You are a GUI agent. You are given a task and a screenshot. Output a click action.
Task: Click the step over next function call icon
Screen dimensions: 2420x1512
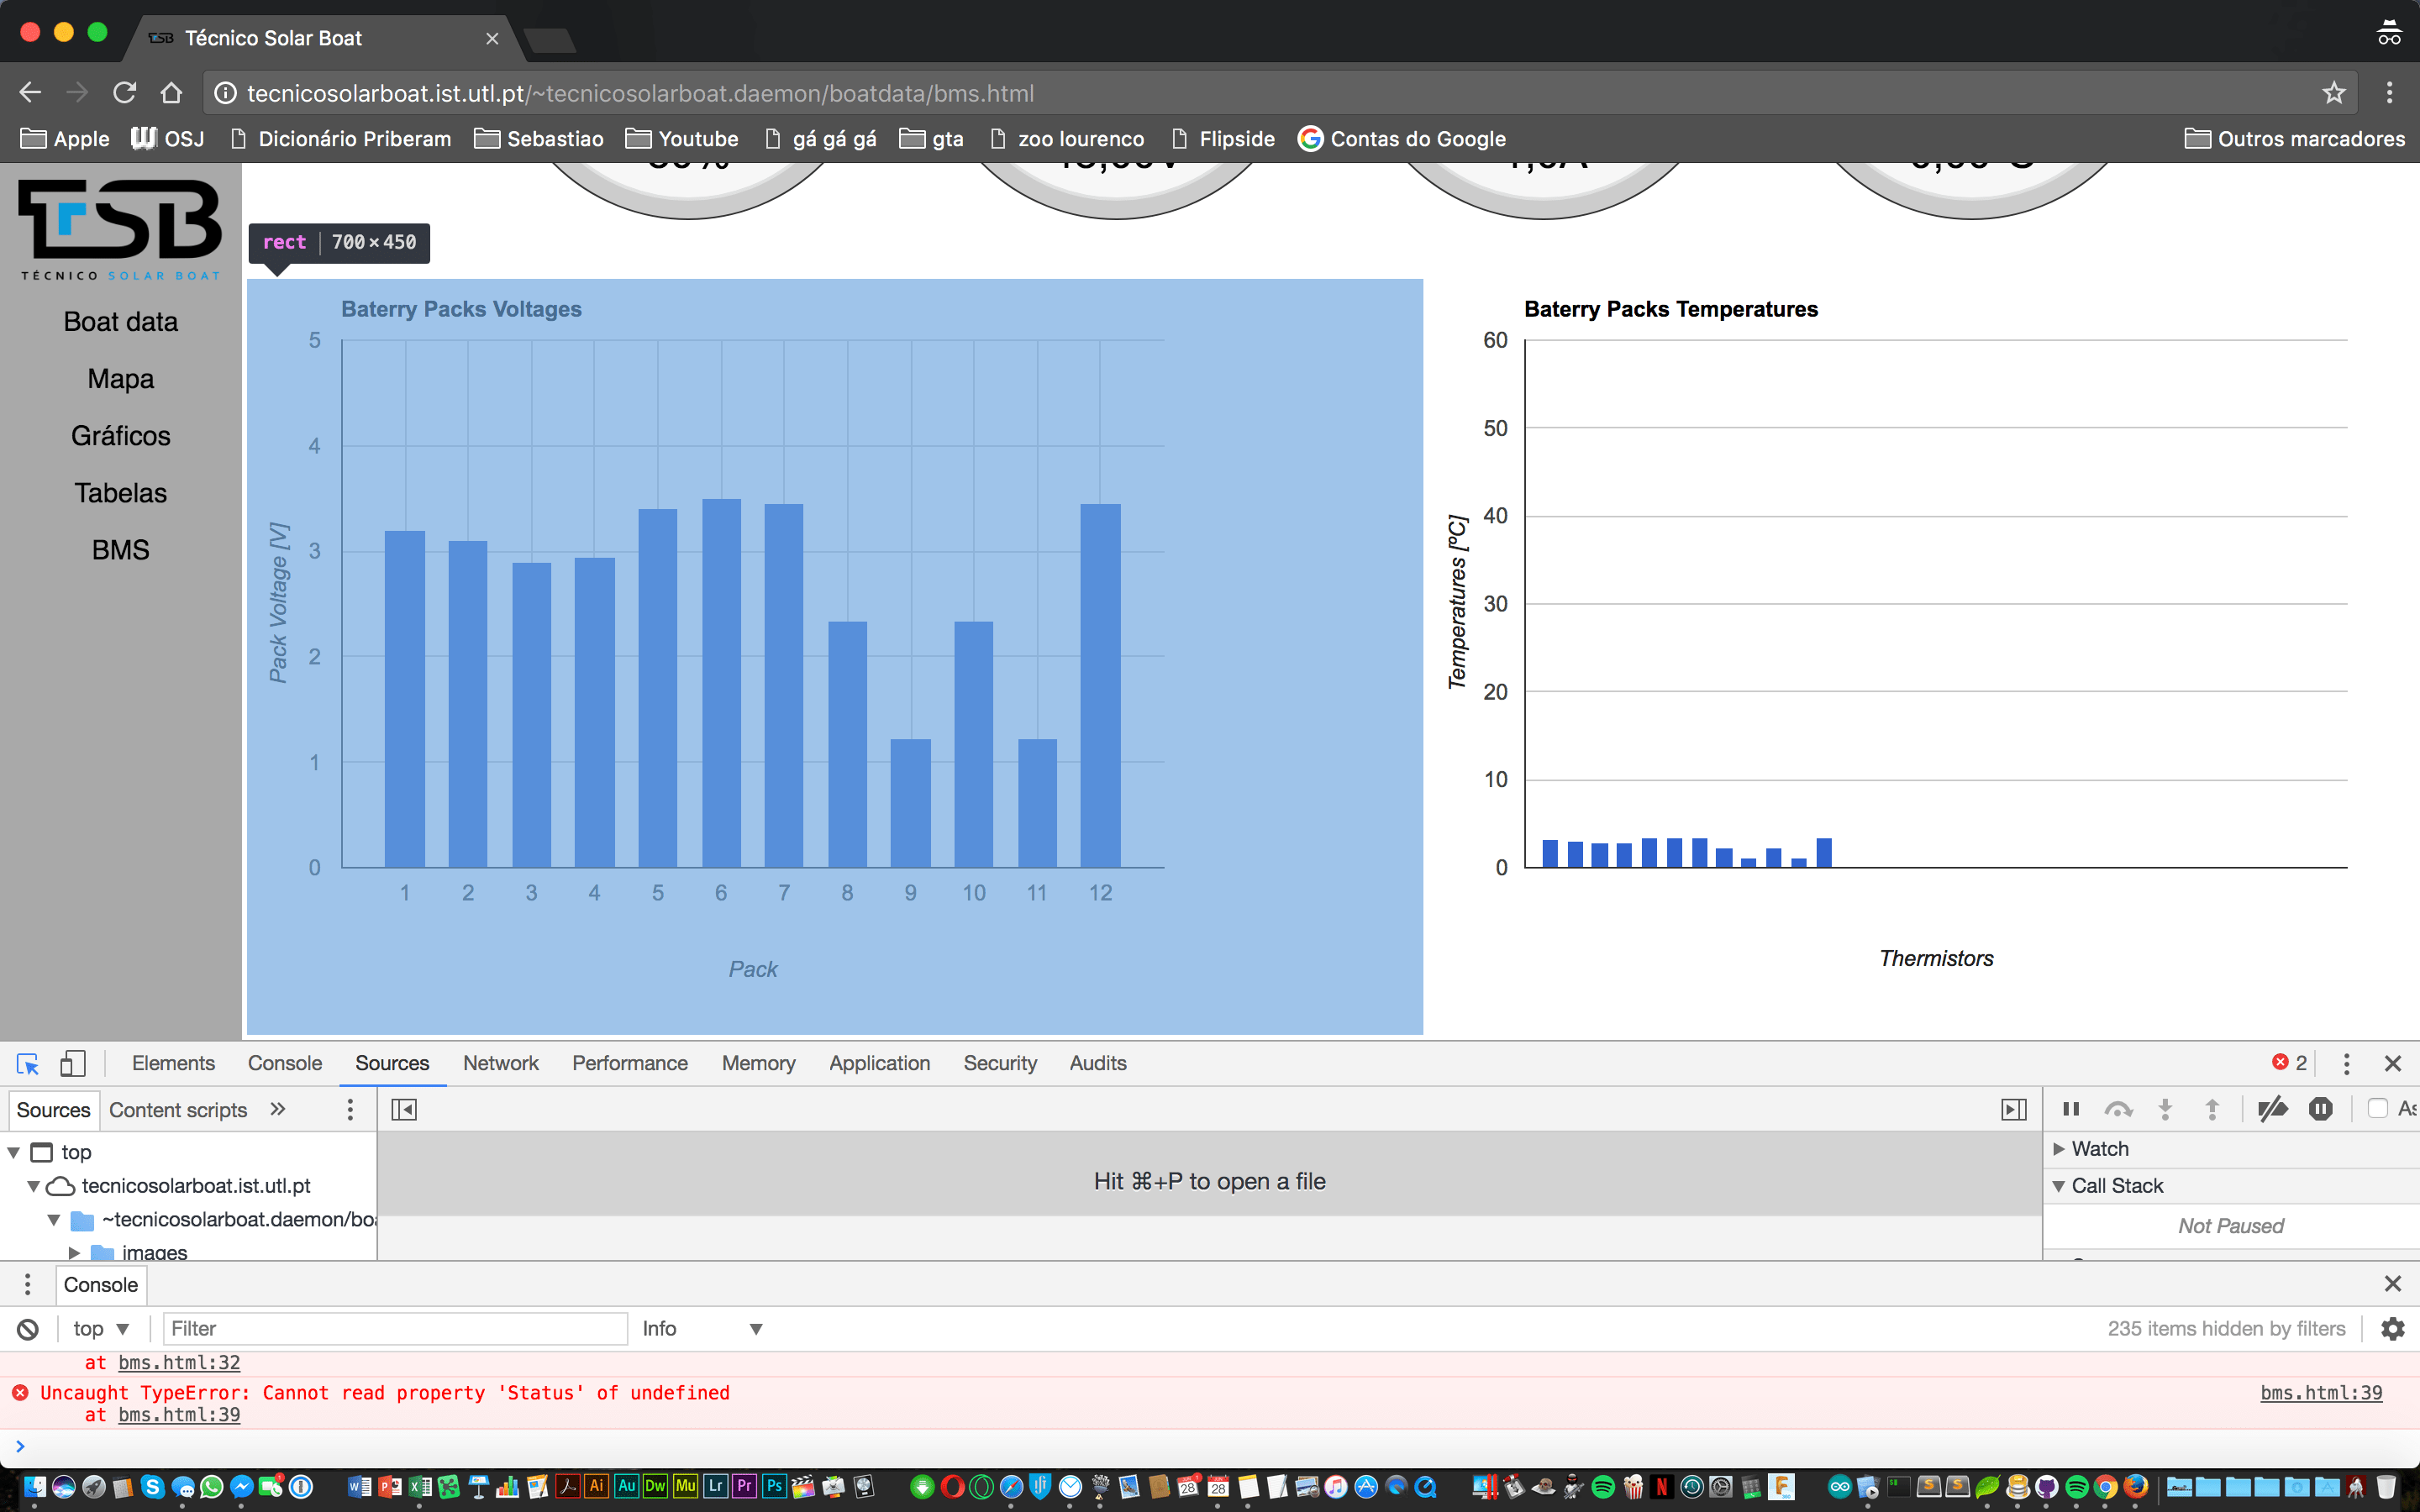click(x=2119, y=1109)
